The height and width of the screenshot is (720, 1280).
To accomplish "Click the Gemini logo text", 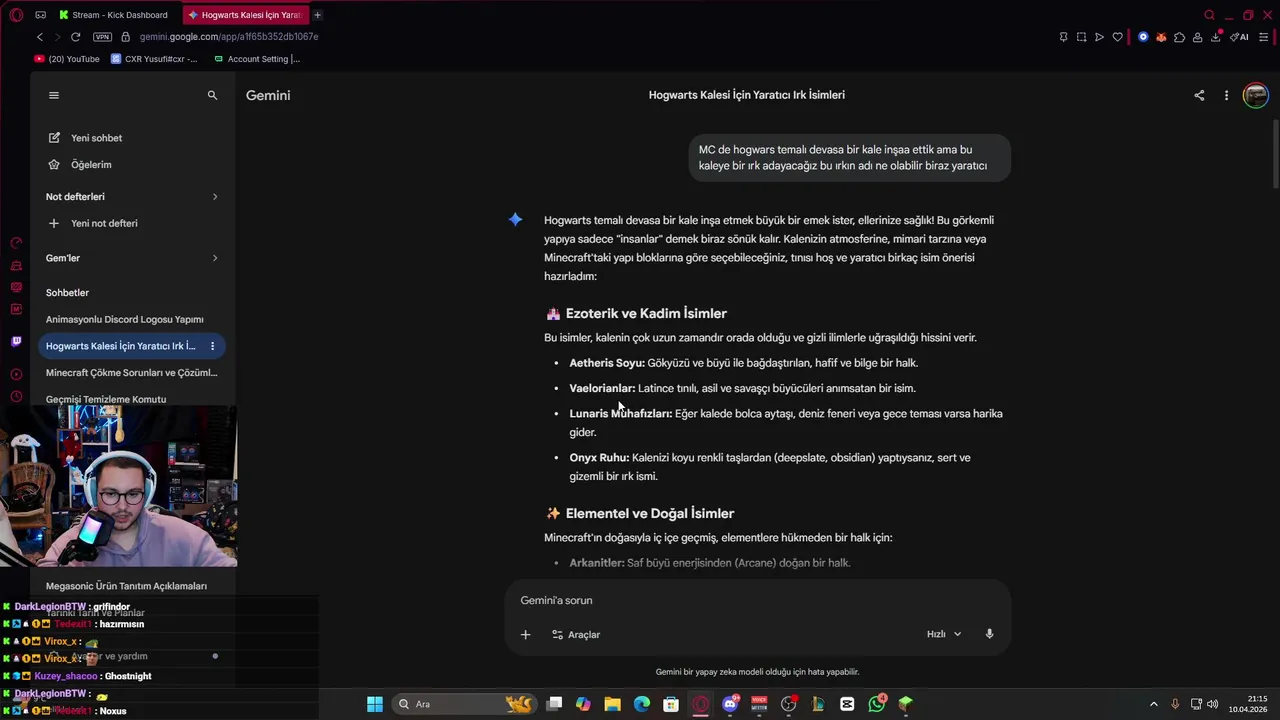I will click(x=268, y=95).
